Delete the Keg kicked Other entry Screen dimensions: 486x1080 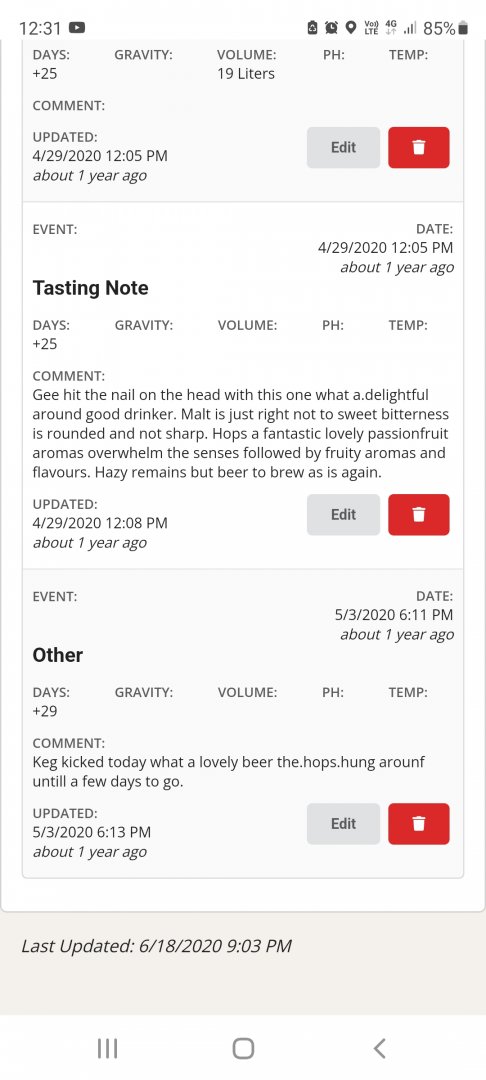419,824
